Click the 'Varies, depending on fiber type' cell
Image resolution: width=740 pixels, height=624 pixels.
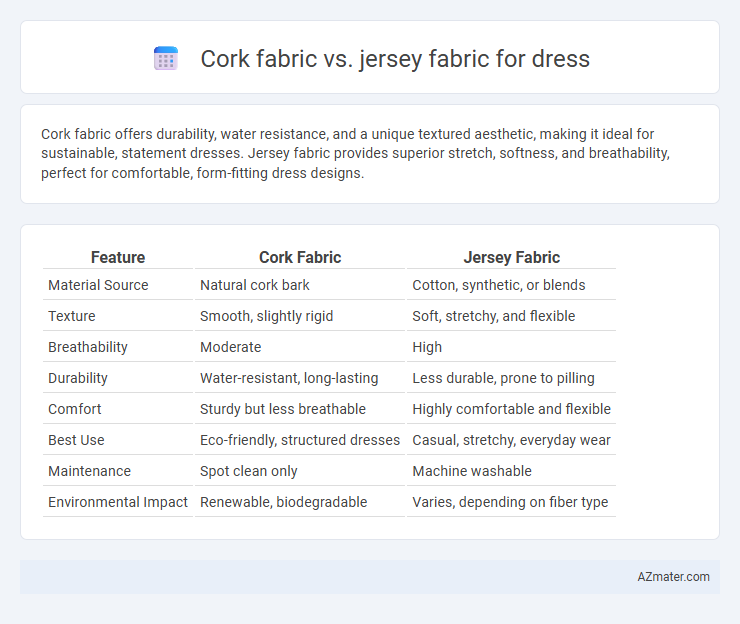(510, 502)
